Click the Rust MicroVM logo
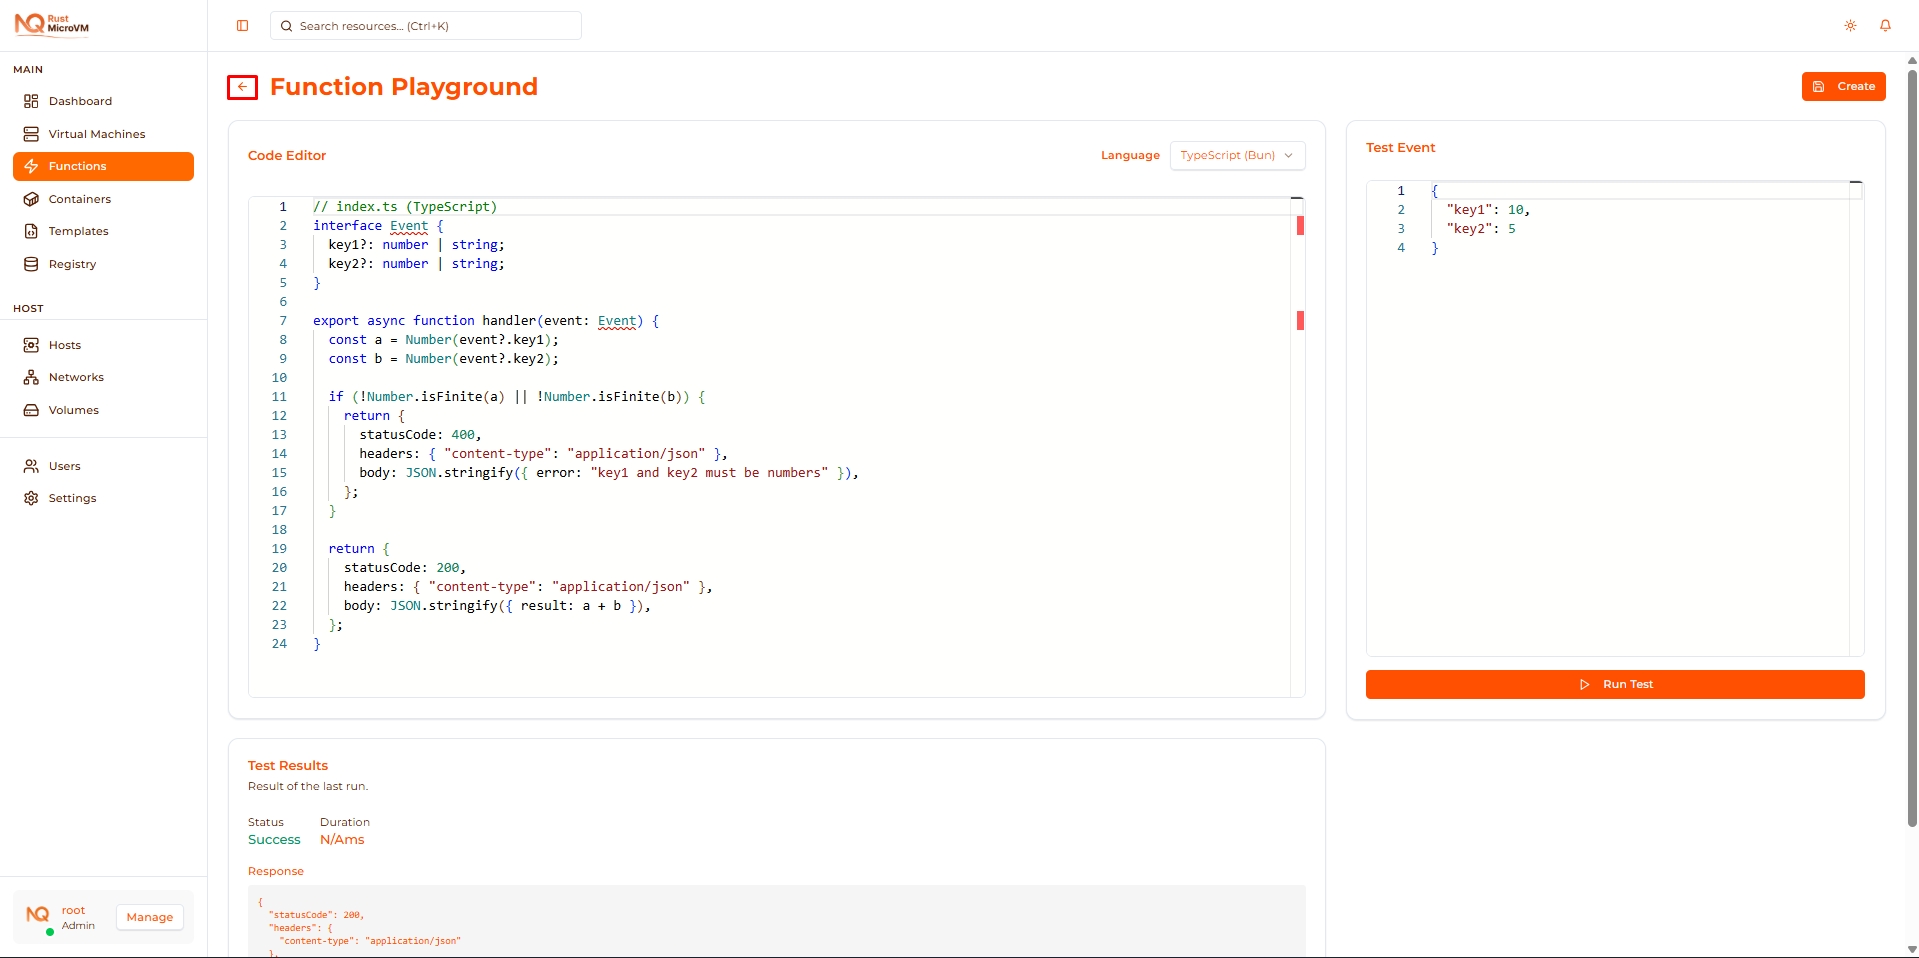Viewport: 1919px width, 958px height. (52, 24)
